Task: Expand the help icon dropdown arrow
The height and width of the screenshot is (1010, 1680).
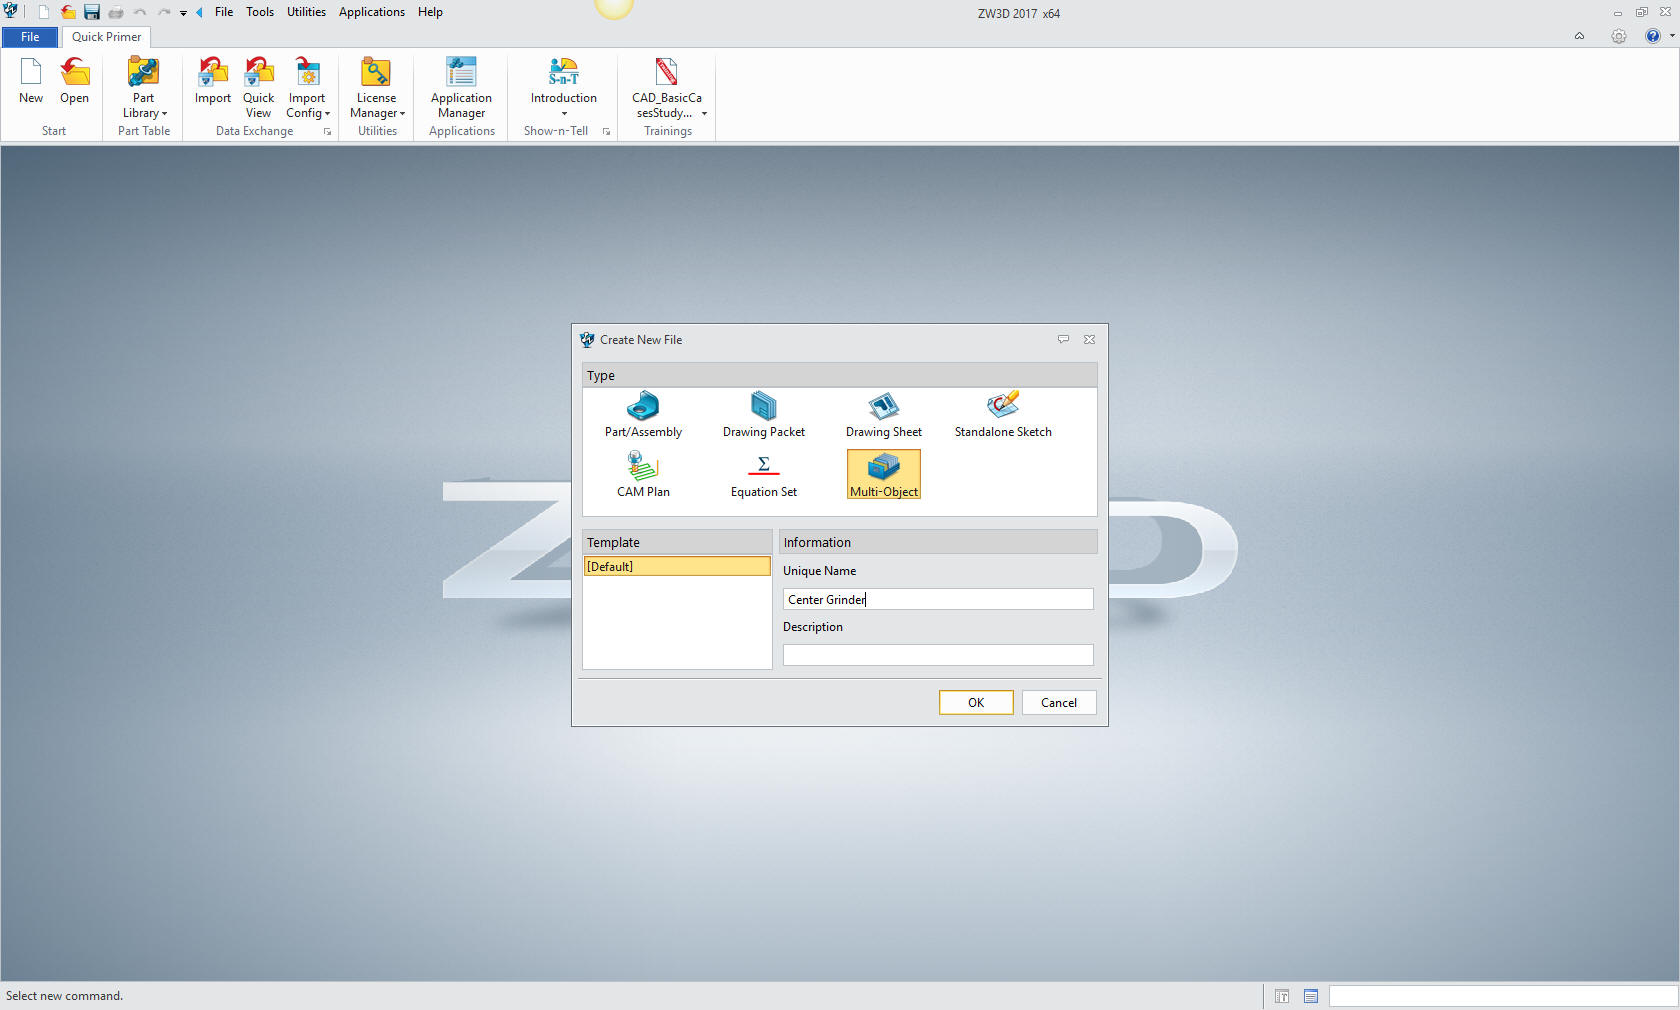Action: (1672, 36)
